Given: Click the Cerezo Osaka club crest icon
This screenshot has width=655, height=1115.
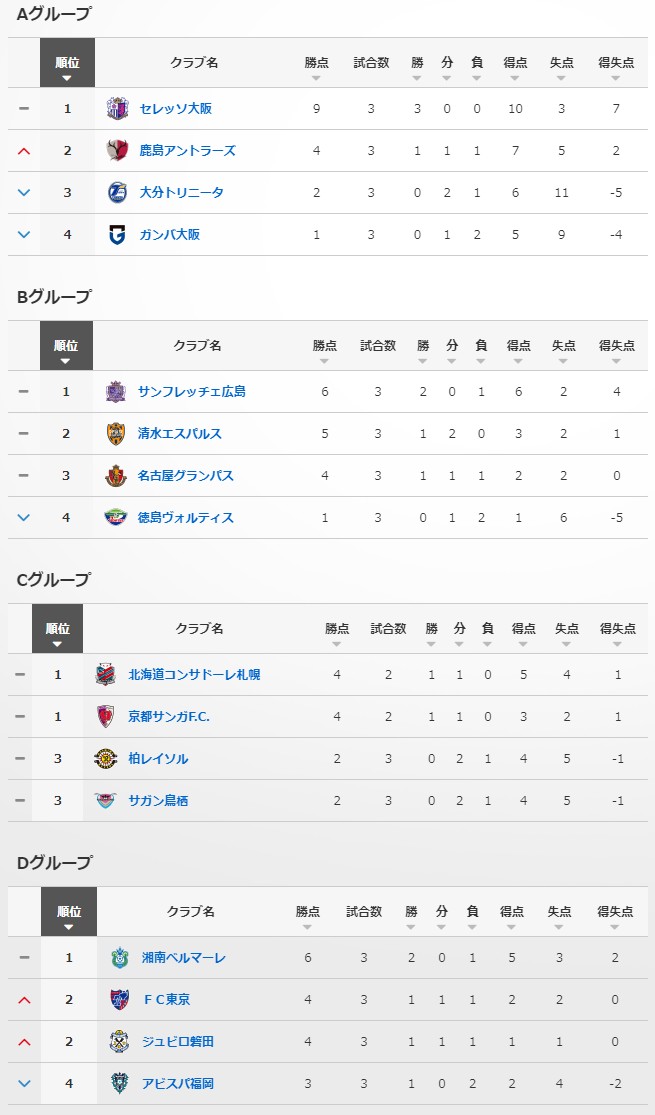Looking at the screenshot, I should click(118, 108).
